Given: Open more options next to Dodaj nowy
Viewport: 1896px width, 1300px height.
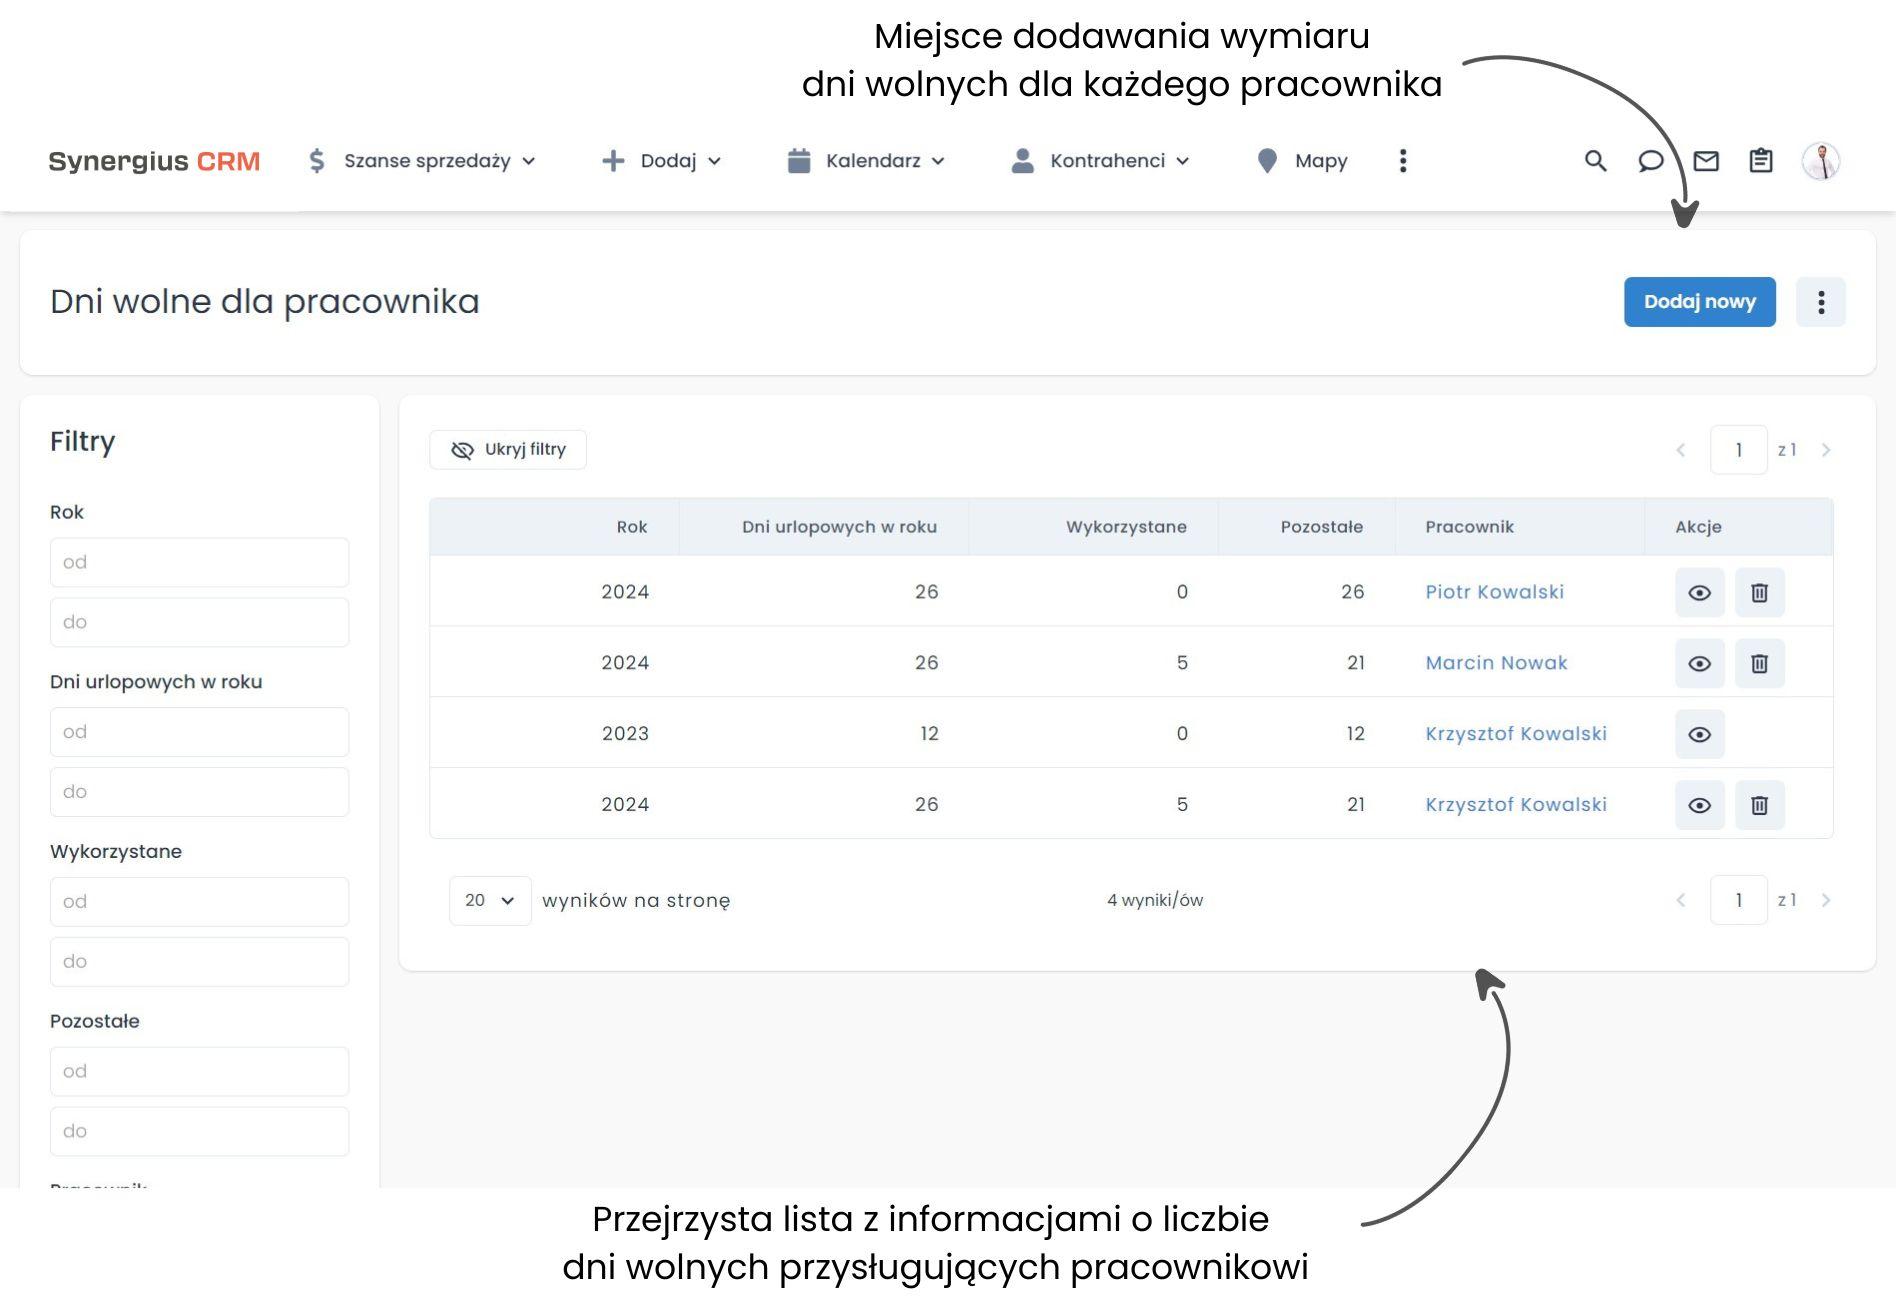Looking at the screenshot, I should (1820, 302).
